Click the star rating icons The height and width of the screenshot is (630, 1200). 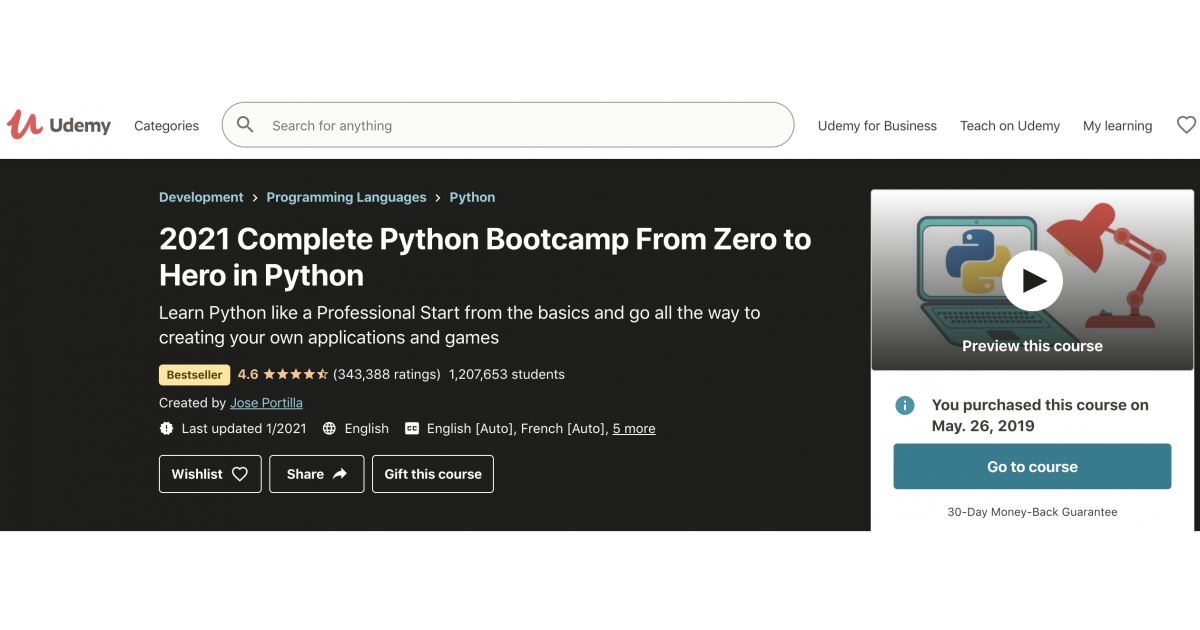(295, 374)
